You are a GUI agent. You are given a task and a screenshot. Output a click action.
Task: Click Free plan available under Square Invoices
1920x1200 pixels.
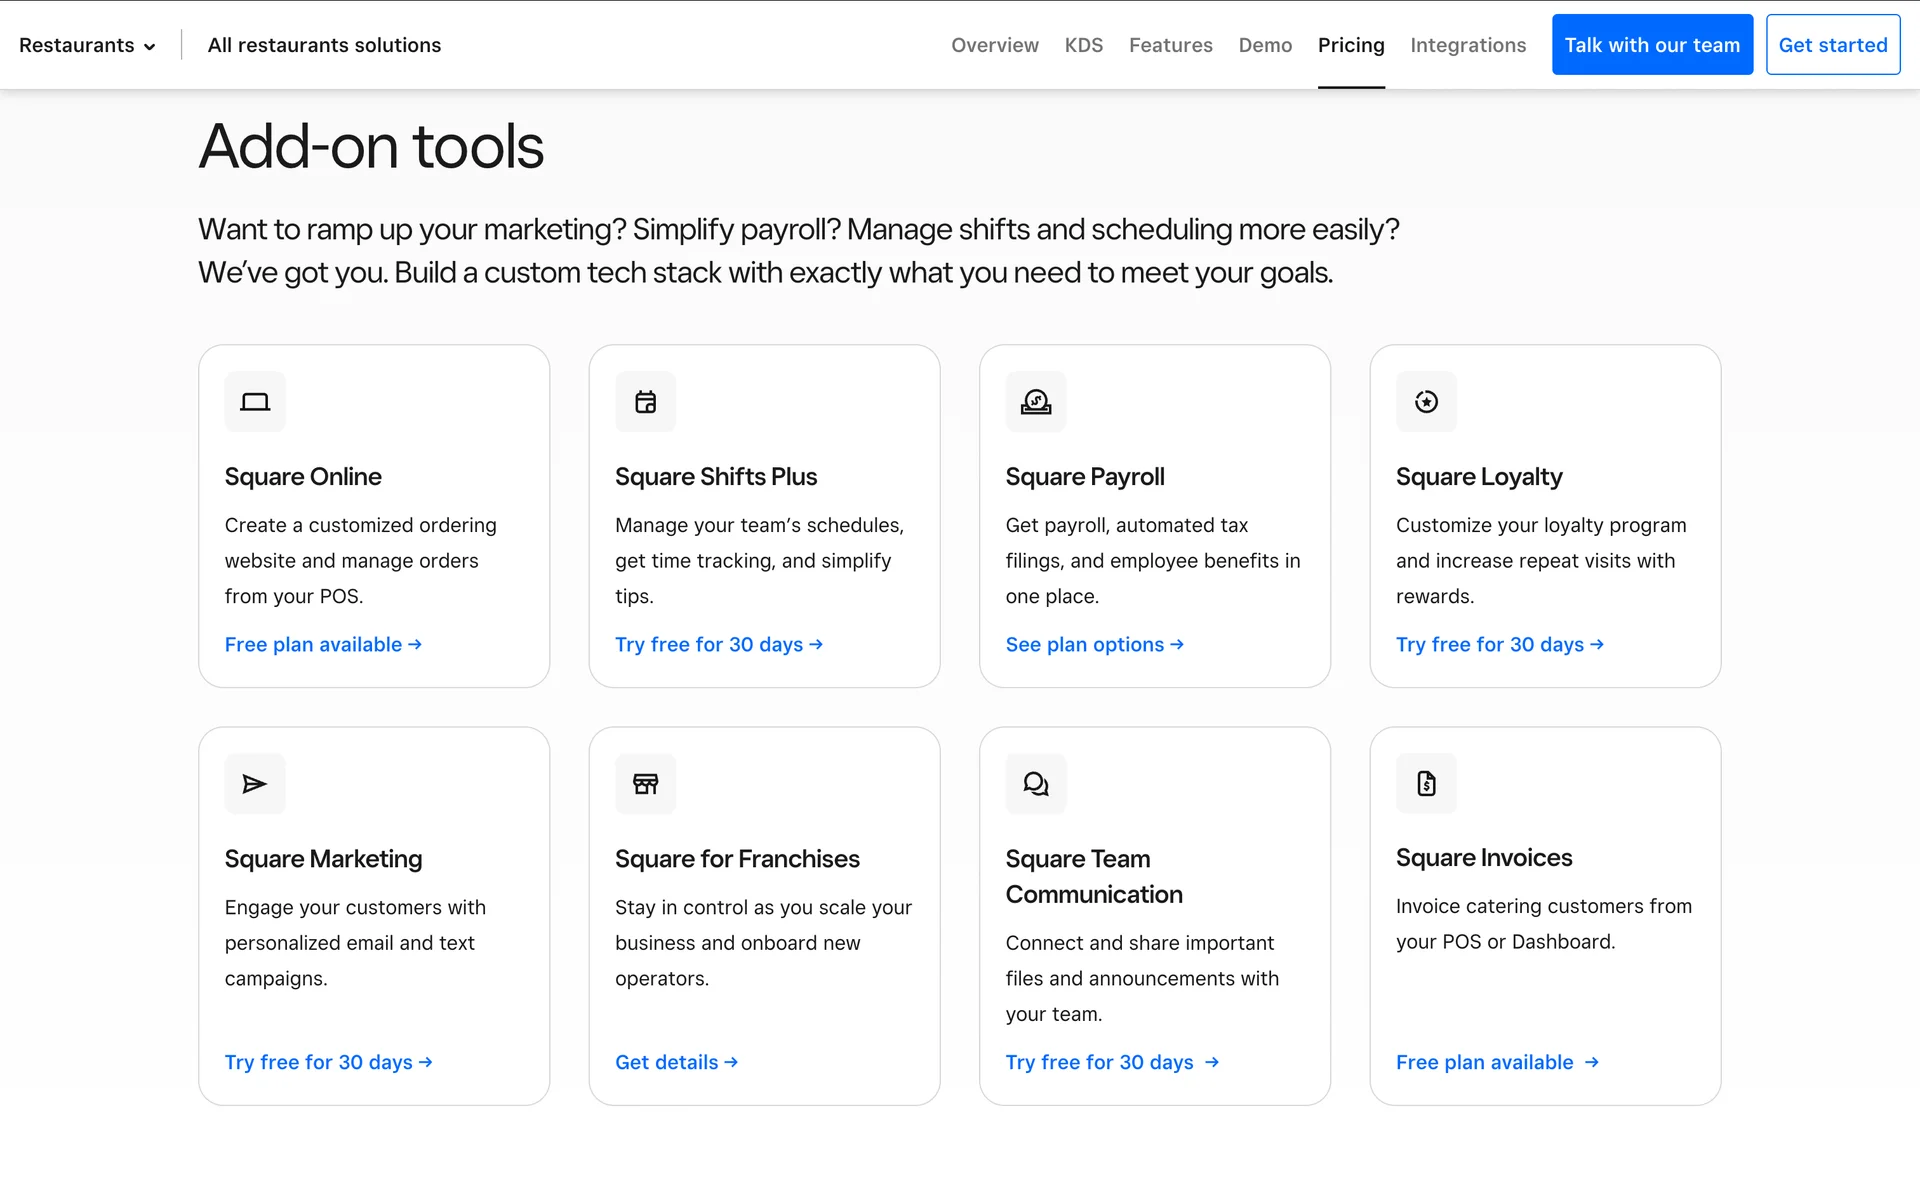coord(1497,1063)
